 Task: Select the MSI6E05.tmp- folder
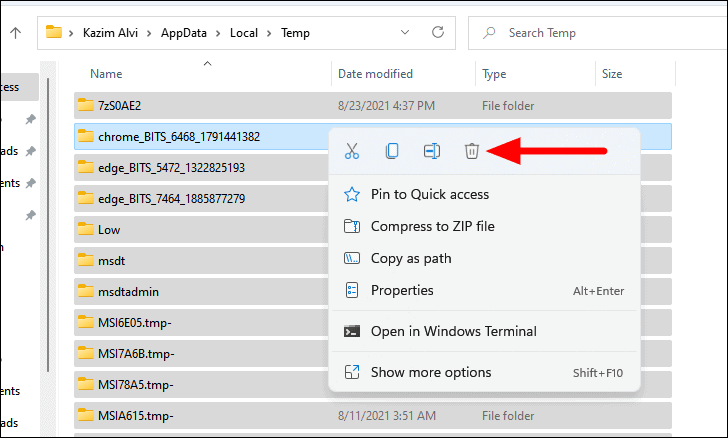click(201, 323)
